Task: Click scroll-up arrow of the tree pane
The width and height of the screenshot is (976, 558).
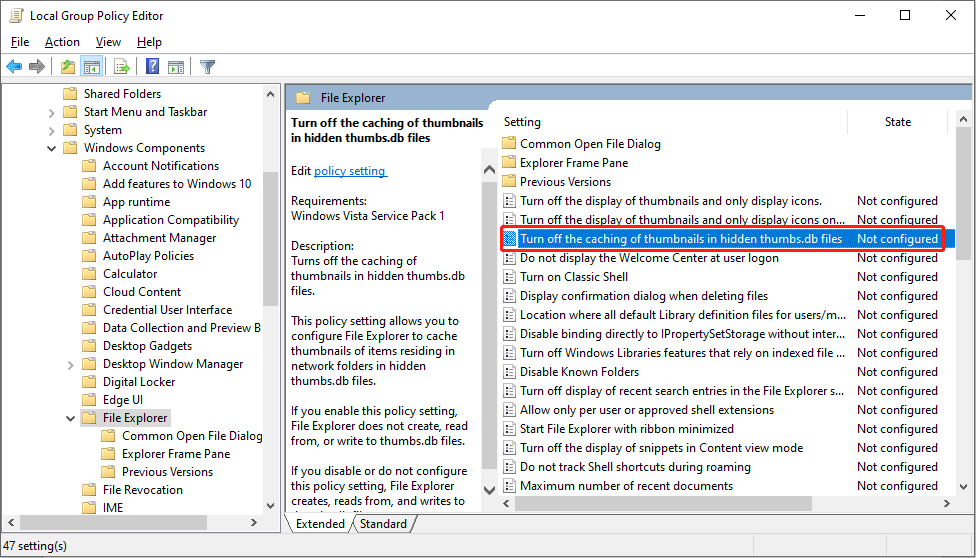Action: click(271, 94)
